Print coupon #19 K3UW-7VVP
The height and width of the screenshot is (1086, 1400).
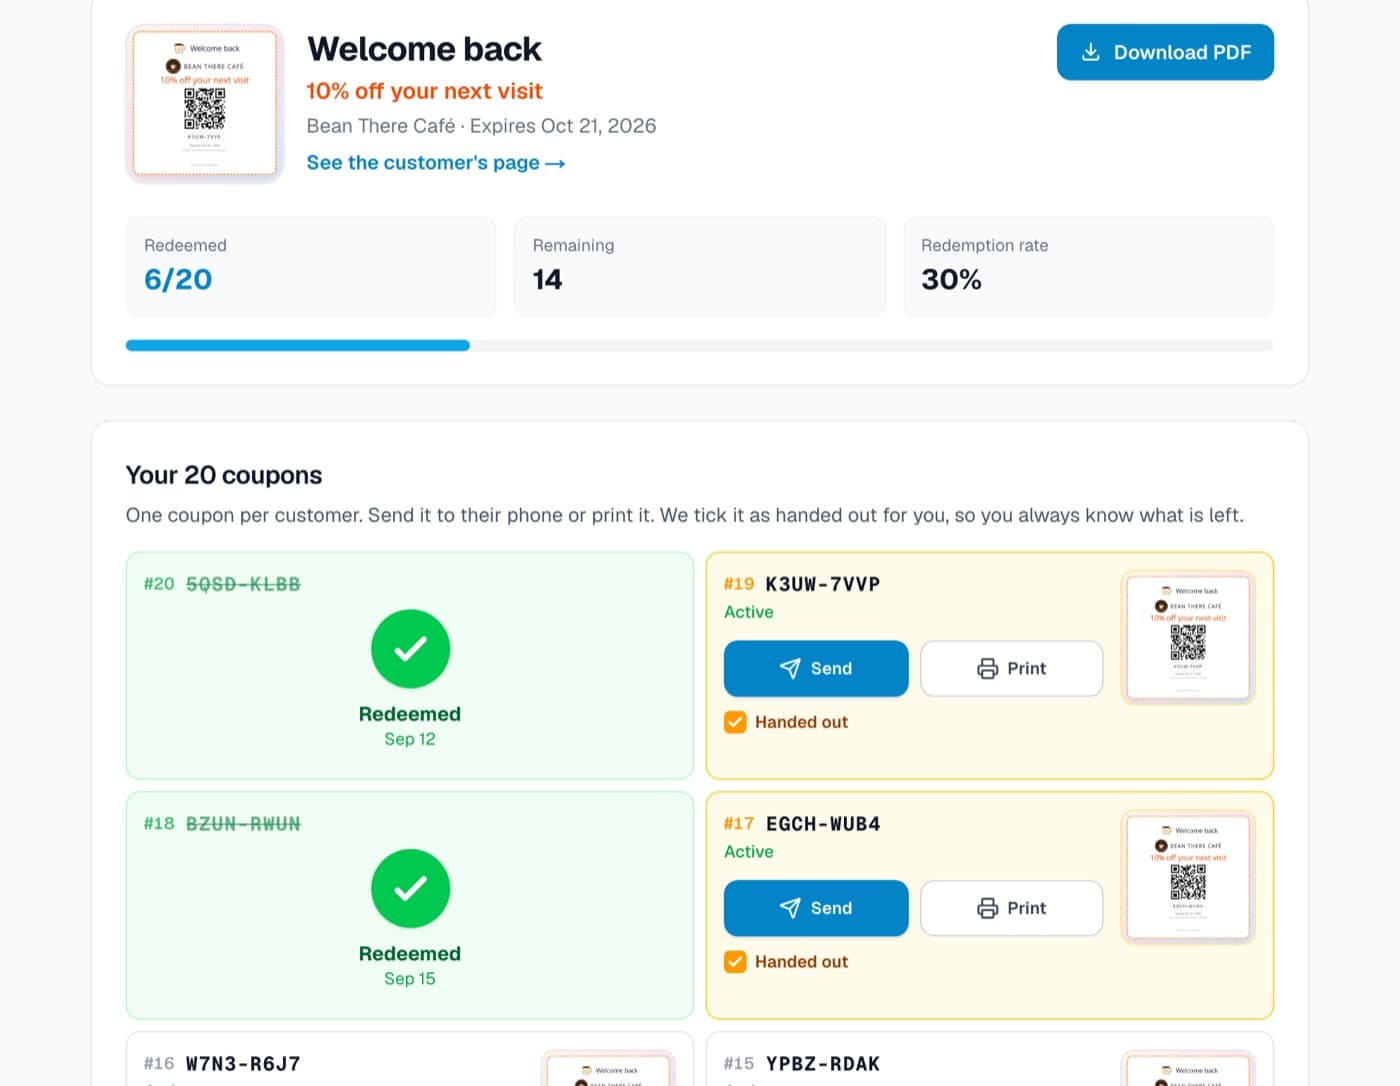pyautogui.click(x=1011, y=668)
